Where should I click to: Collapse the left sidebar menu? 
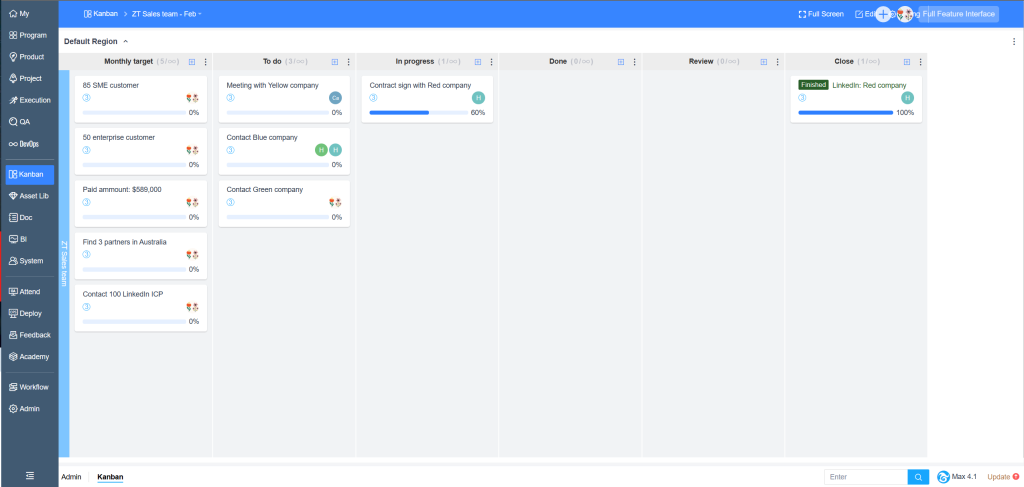(x=29, y=476)
